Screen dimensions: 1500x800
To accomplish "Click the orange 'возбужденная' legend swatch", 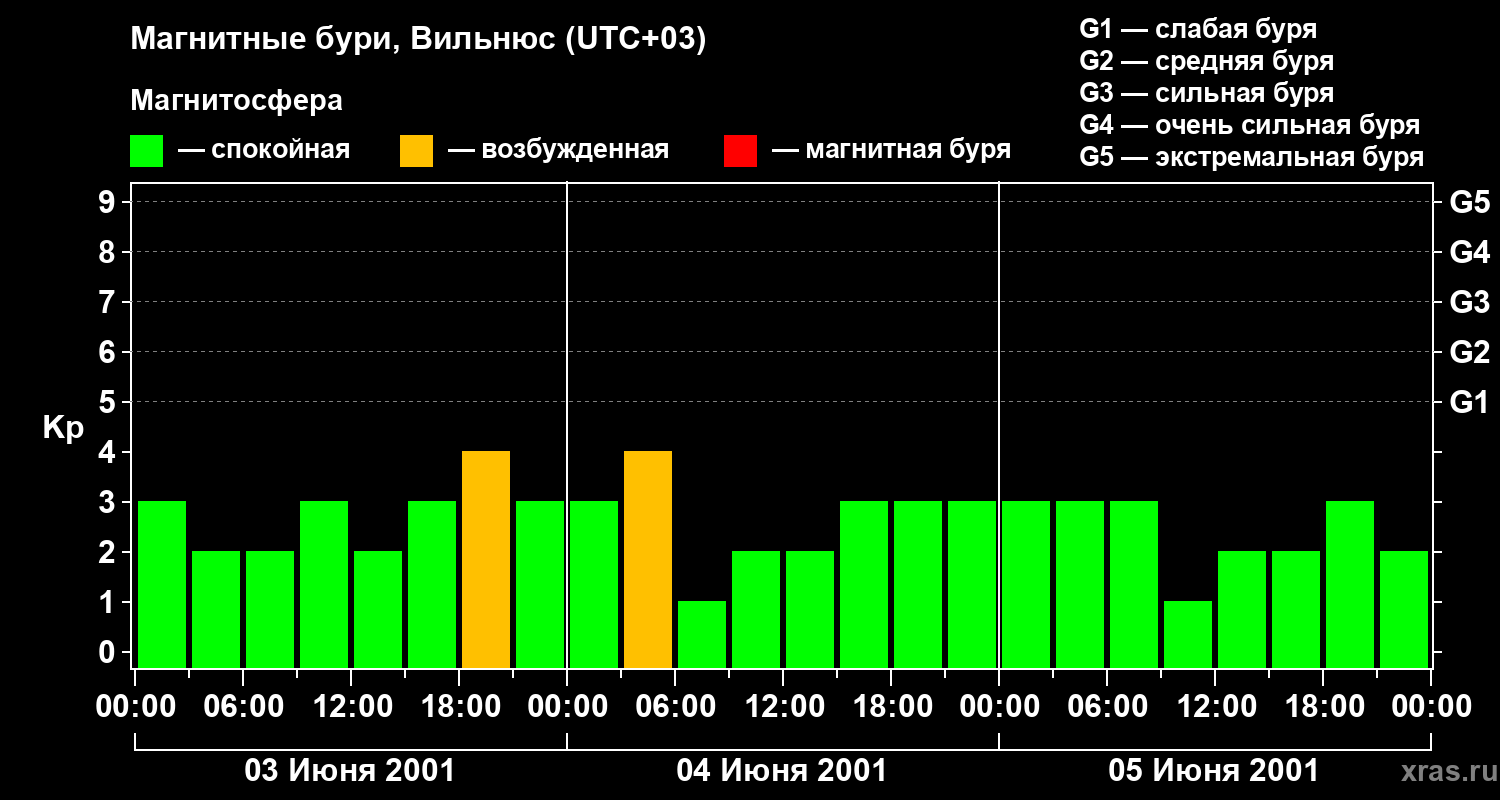I will pos(416,151).
